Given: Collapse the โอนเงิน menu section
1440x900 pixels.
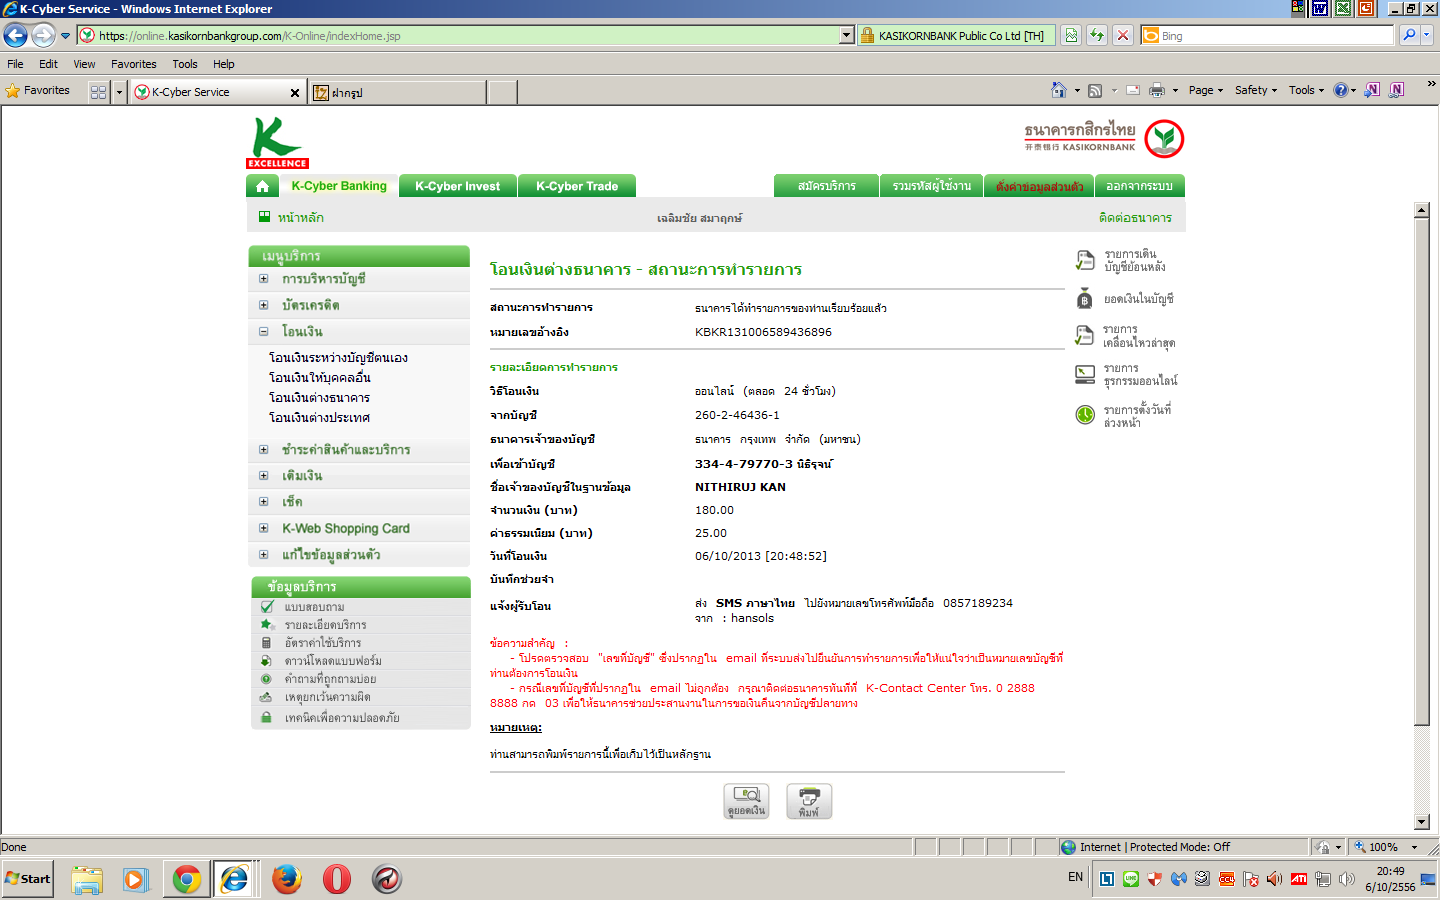Looking at the screenshot, I should (264, 331).
